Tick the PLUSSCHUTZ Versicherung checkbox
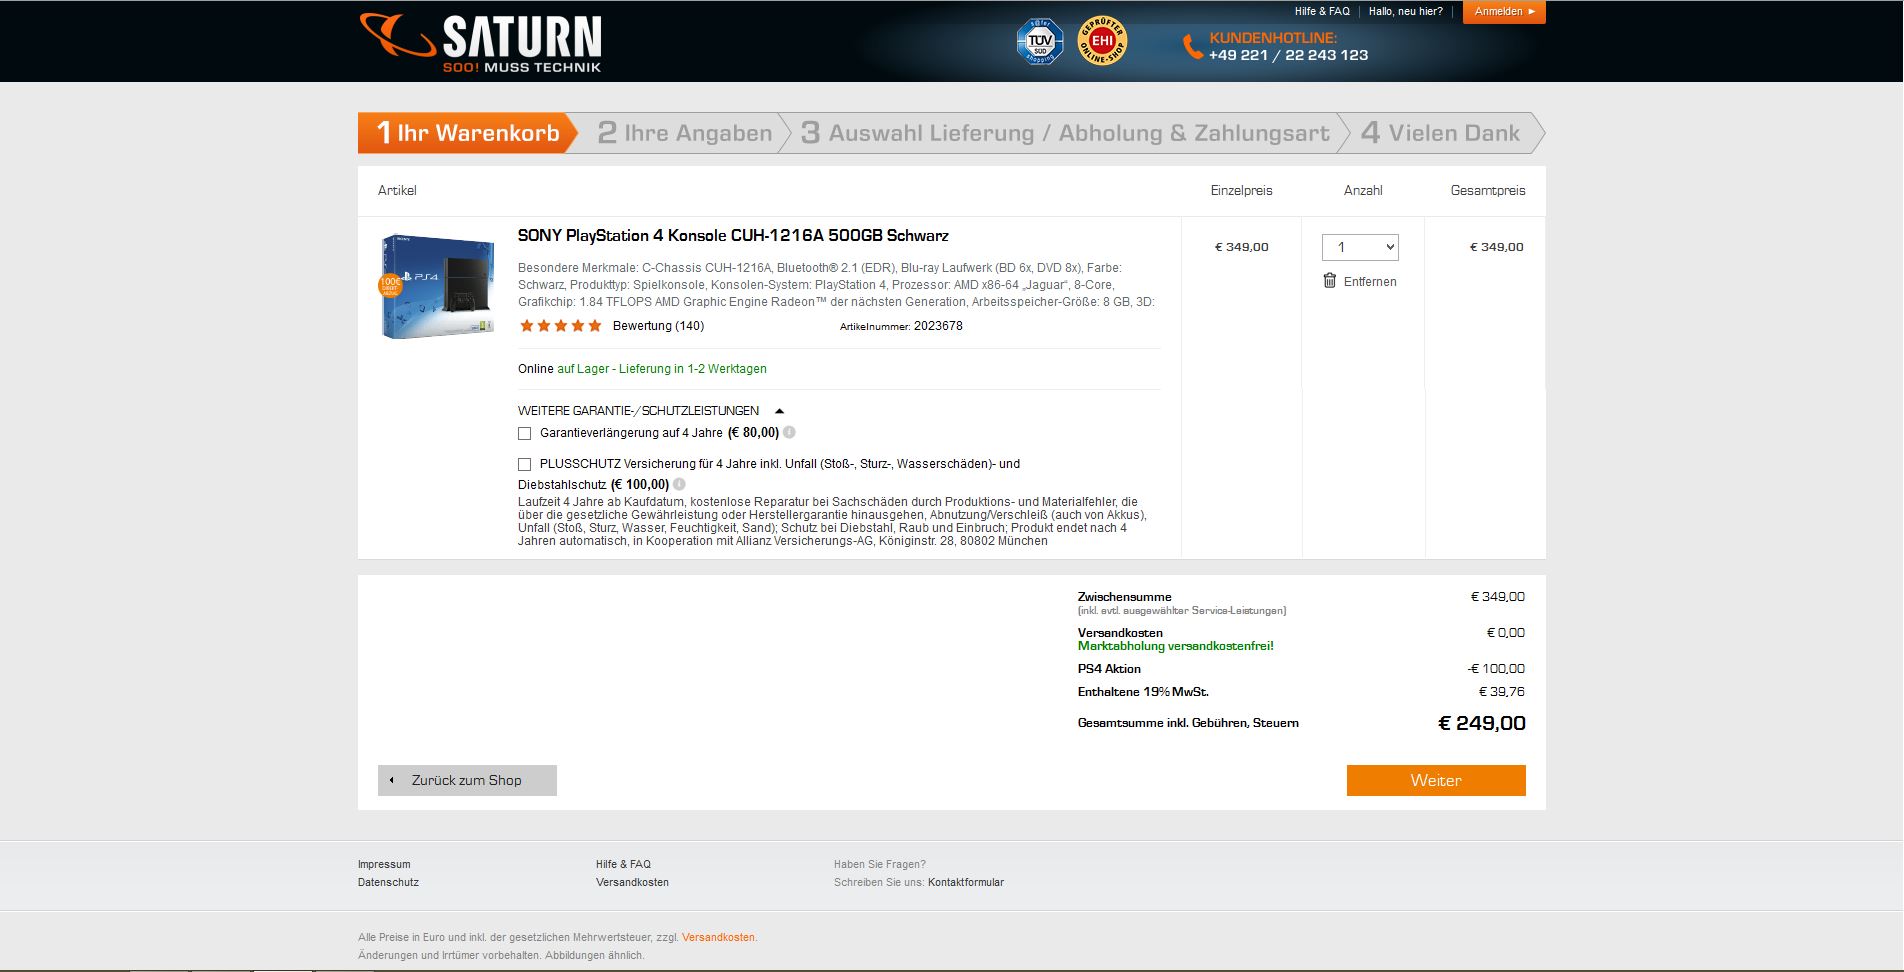The image size is (1904, 972). 524,464
